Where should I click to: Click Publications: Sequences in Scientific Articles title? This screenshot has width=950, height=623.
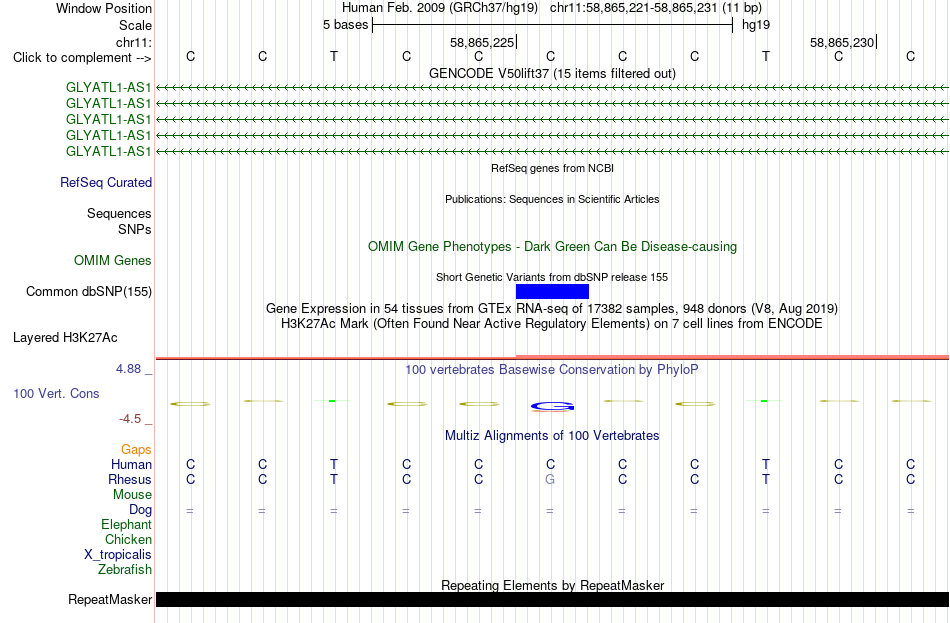coord(552,199)
